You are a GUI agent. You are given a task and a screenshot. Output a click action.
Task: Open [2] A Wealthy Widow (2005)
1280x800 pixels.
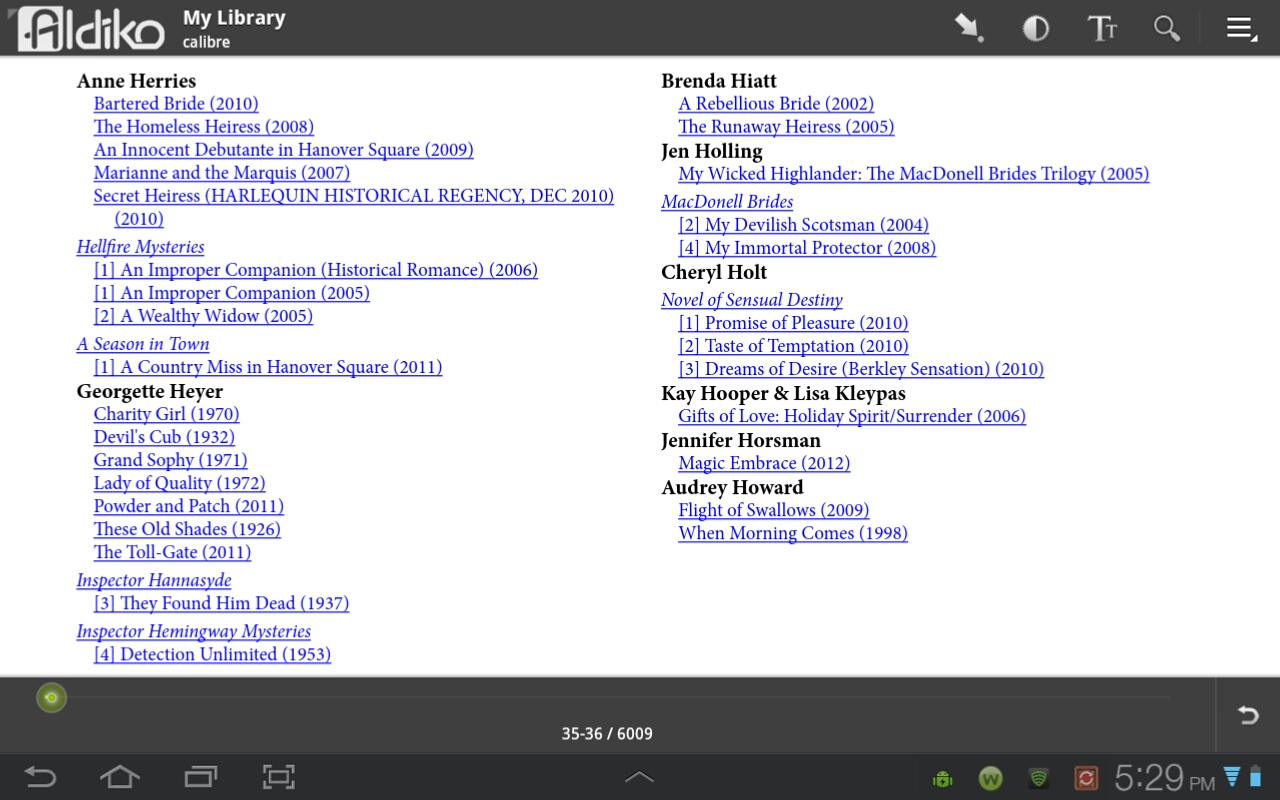tap(203, 316)
